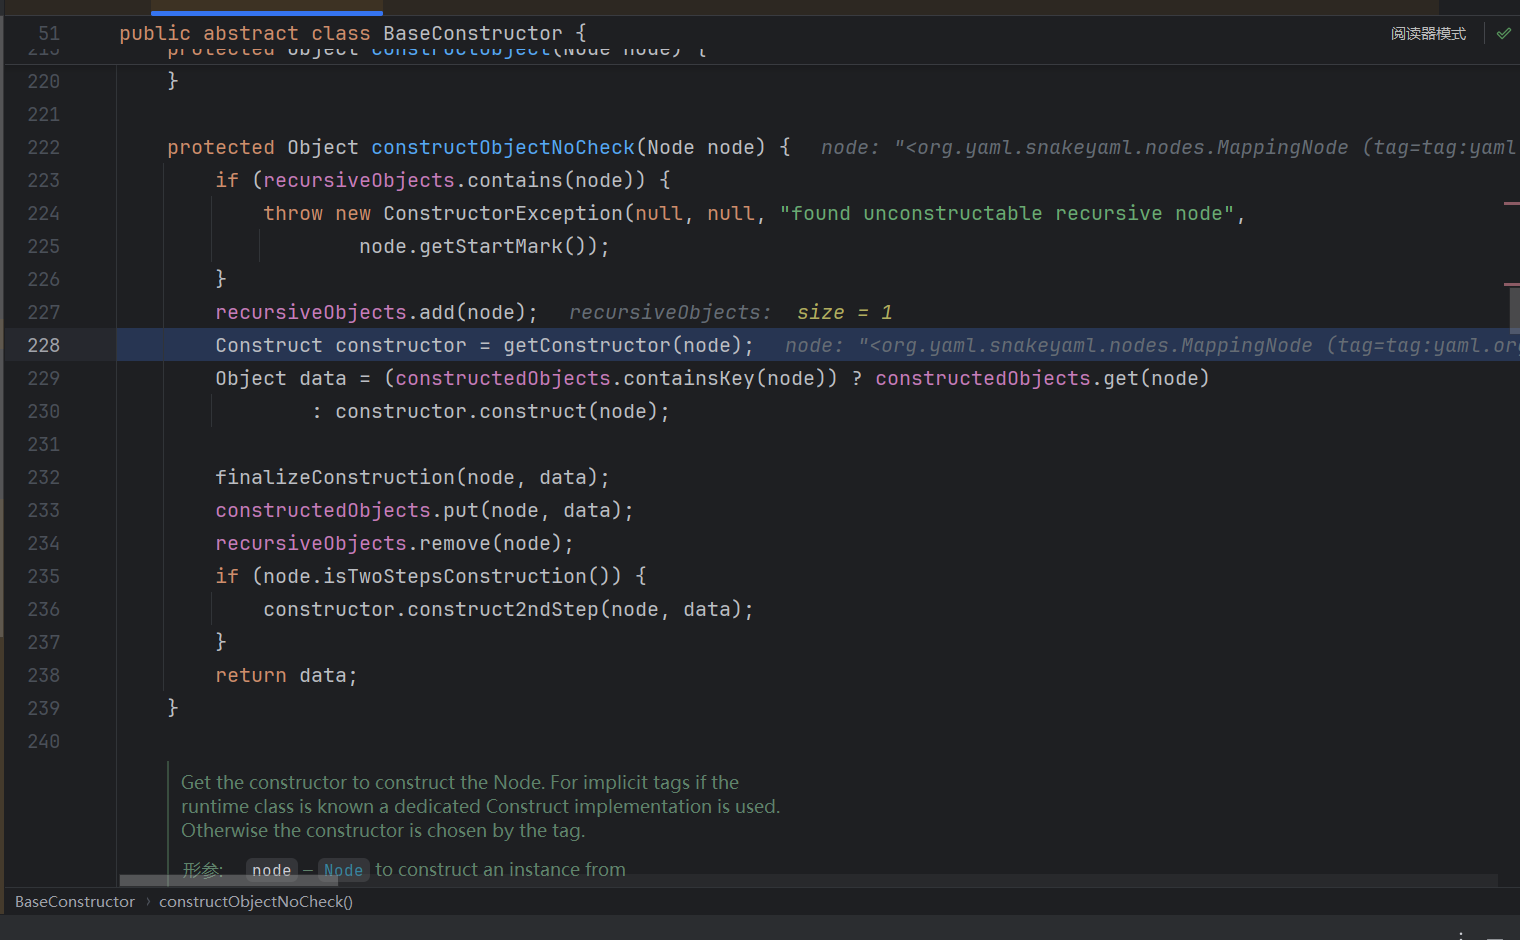Toggle reader mode (阅读器模式)
The width and height of the screenshot is (1520, 940).
coord(1428,34)
